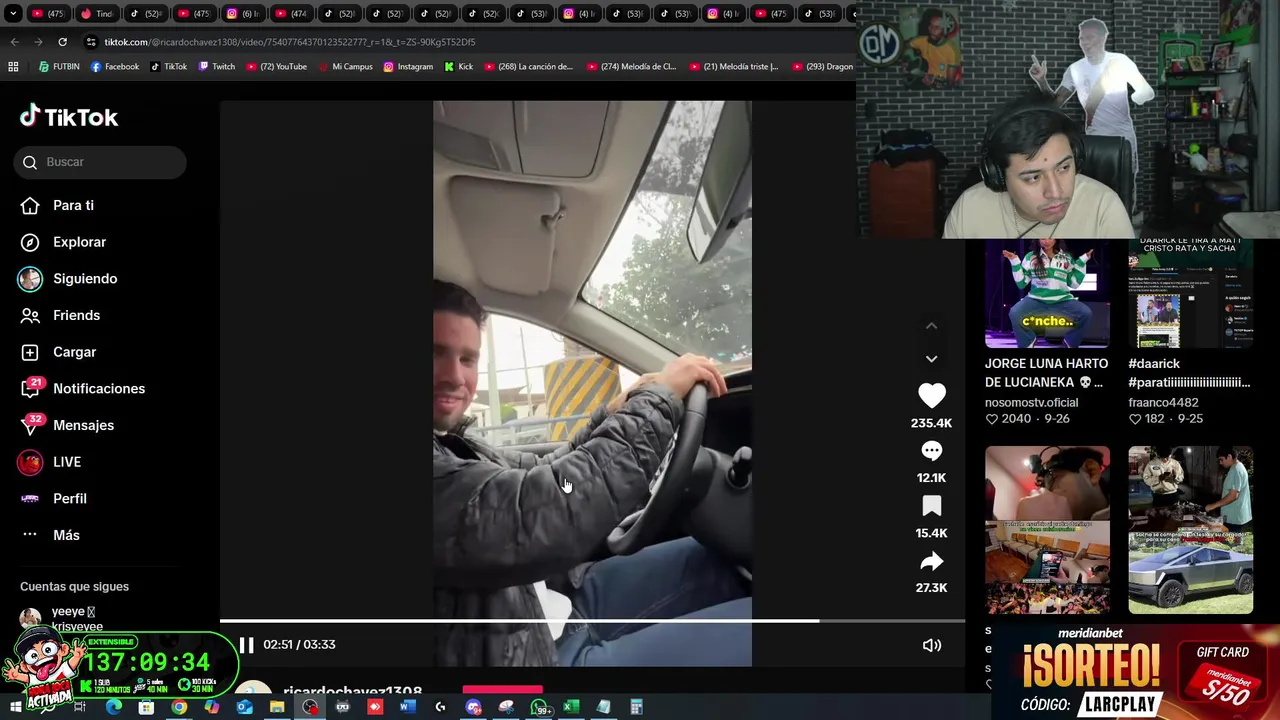Switch to the Tinder browser tab
Viewport: 1280px width, 720px height.
96,14
